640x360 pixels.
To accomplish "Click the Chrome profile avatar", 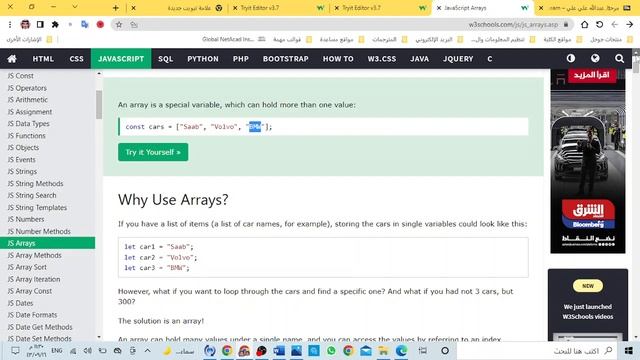I will tap(25, 24).
